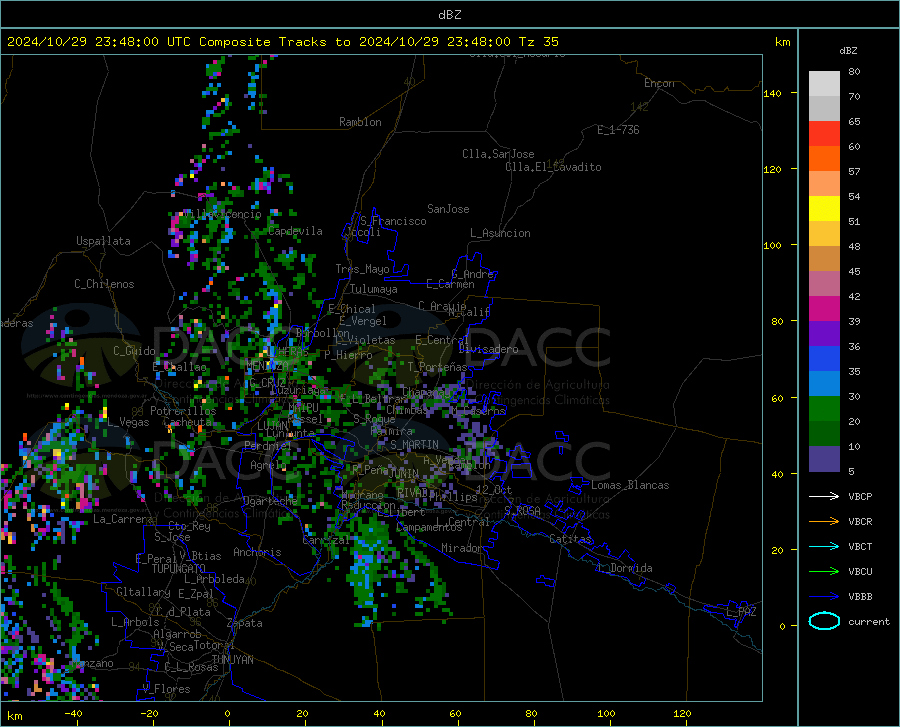Screen dimensions: 900x727
Task: Click the 'Tres_Mayo' map label
Action: [362, 269]
